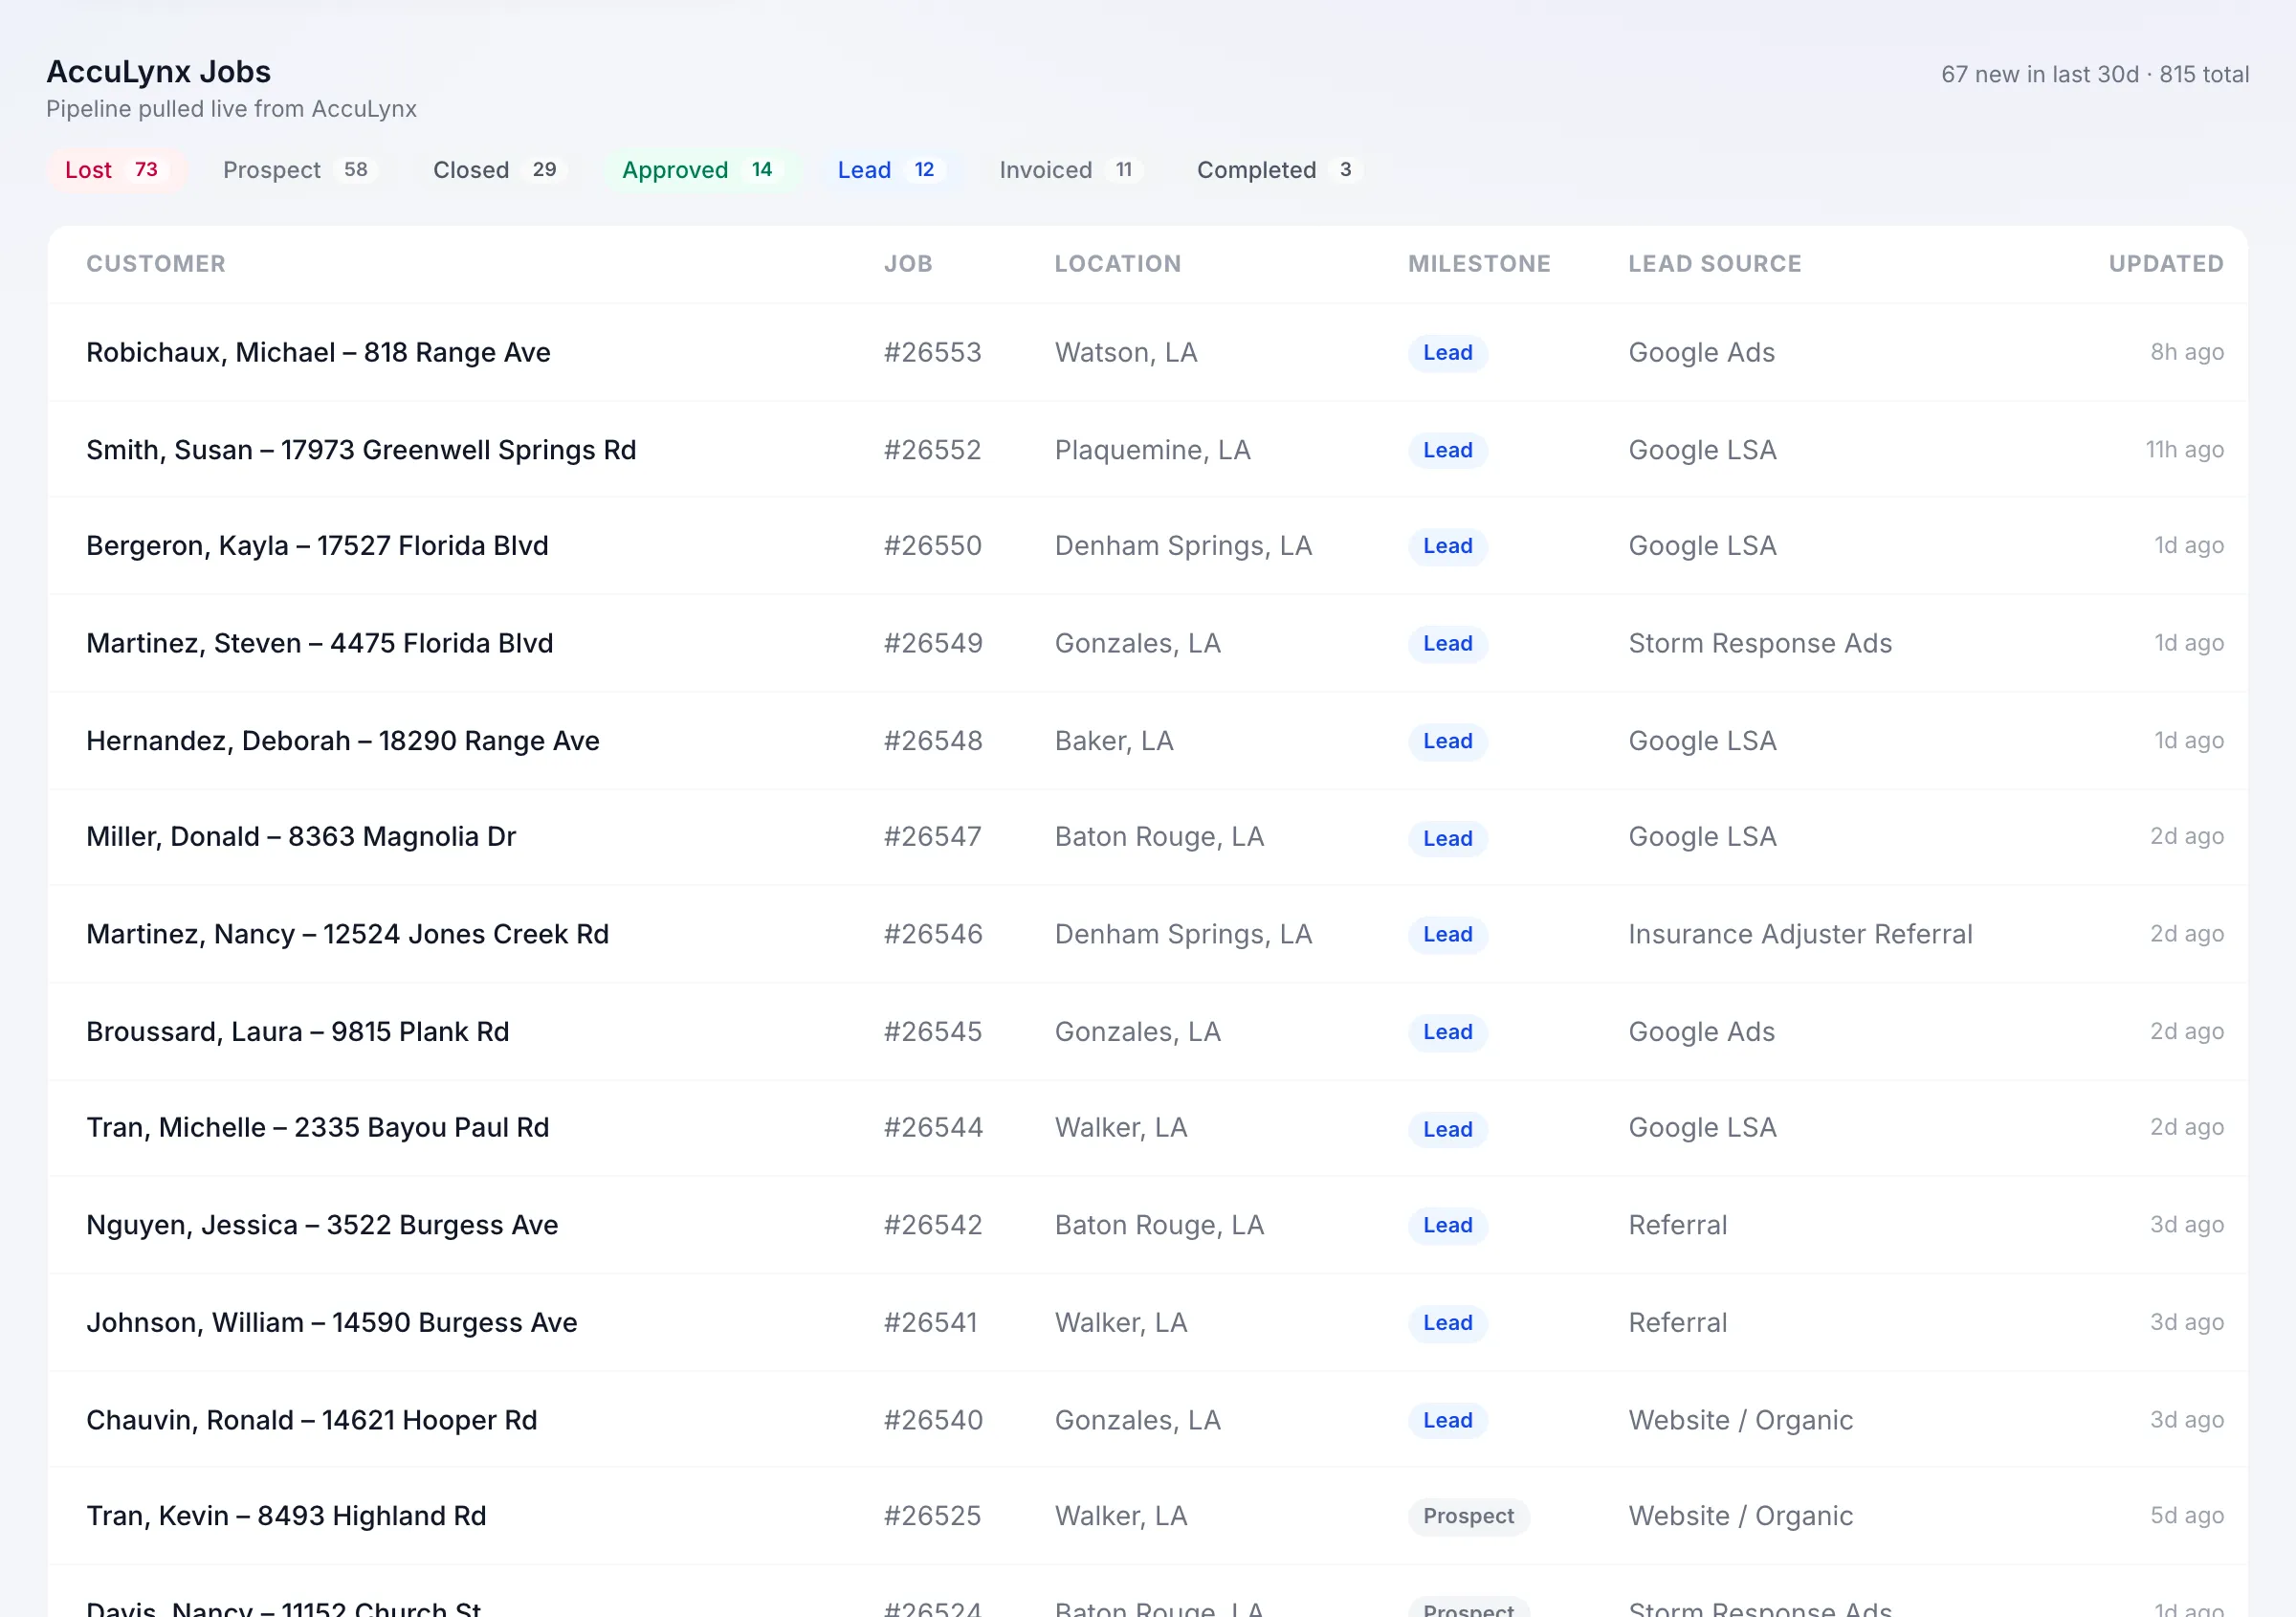Select the Lost 73 filter tab
Image resolution: width=2296 pixels, height=1617 pixels.
115,170
